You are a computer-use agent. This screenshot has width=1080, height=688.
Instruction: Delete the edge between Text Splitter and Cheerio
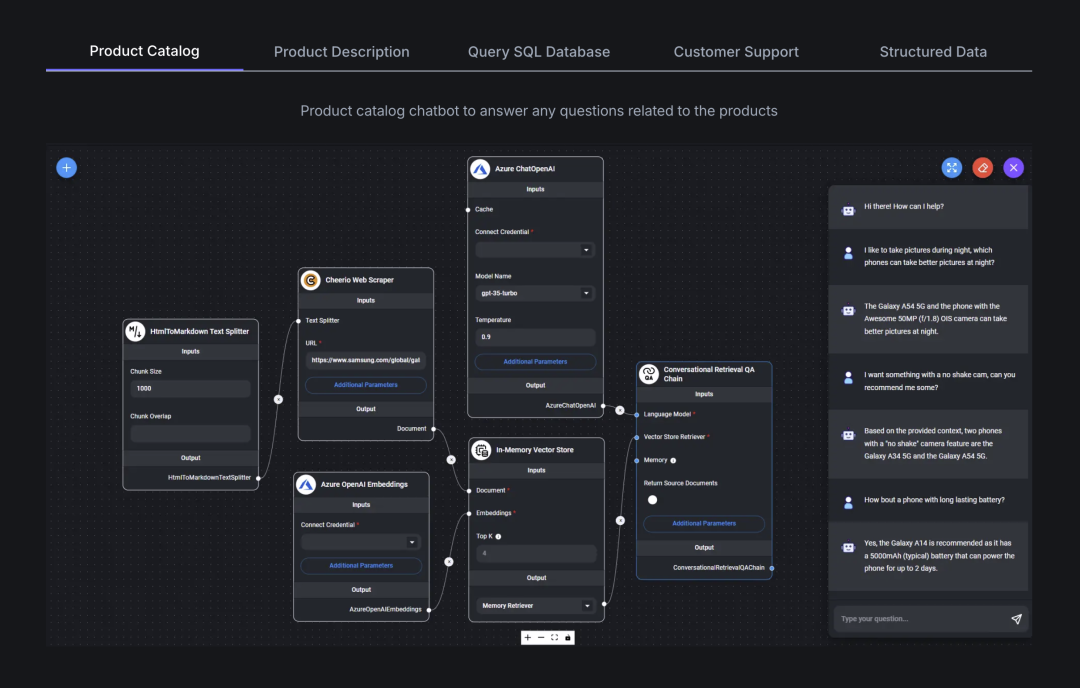(278, 399)
